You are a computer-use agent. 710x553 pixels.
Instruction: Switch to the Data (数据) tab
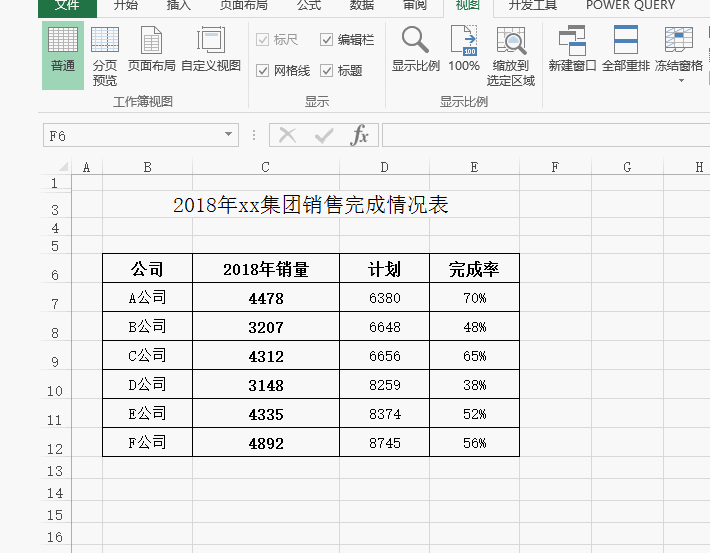(362, 5)
